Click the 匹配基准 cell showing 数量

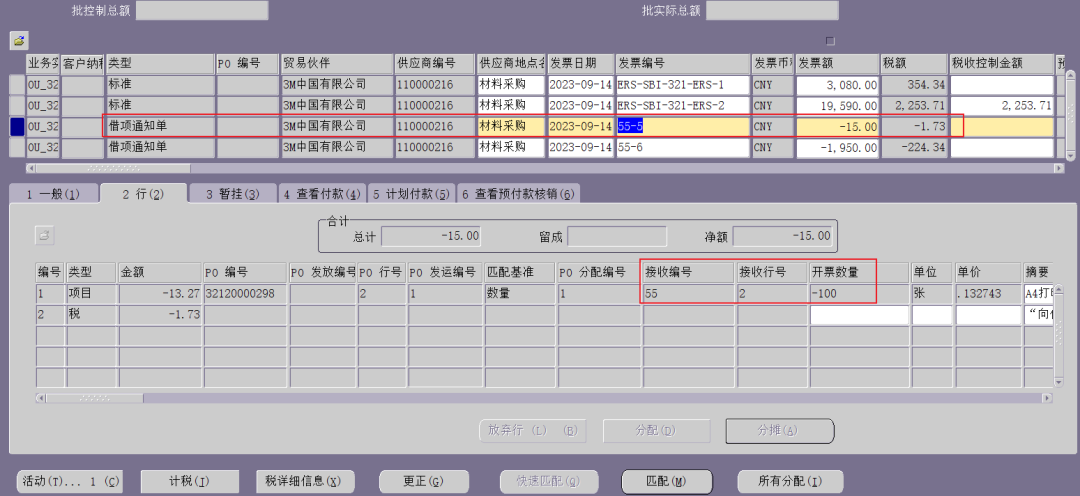point(520,294)
